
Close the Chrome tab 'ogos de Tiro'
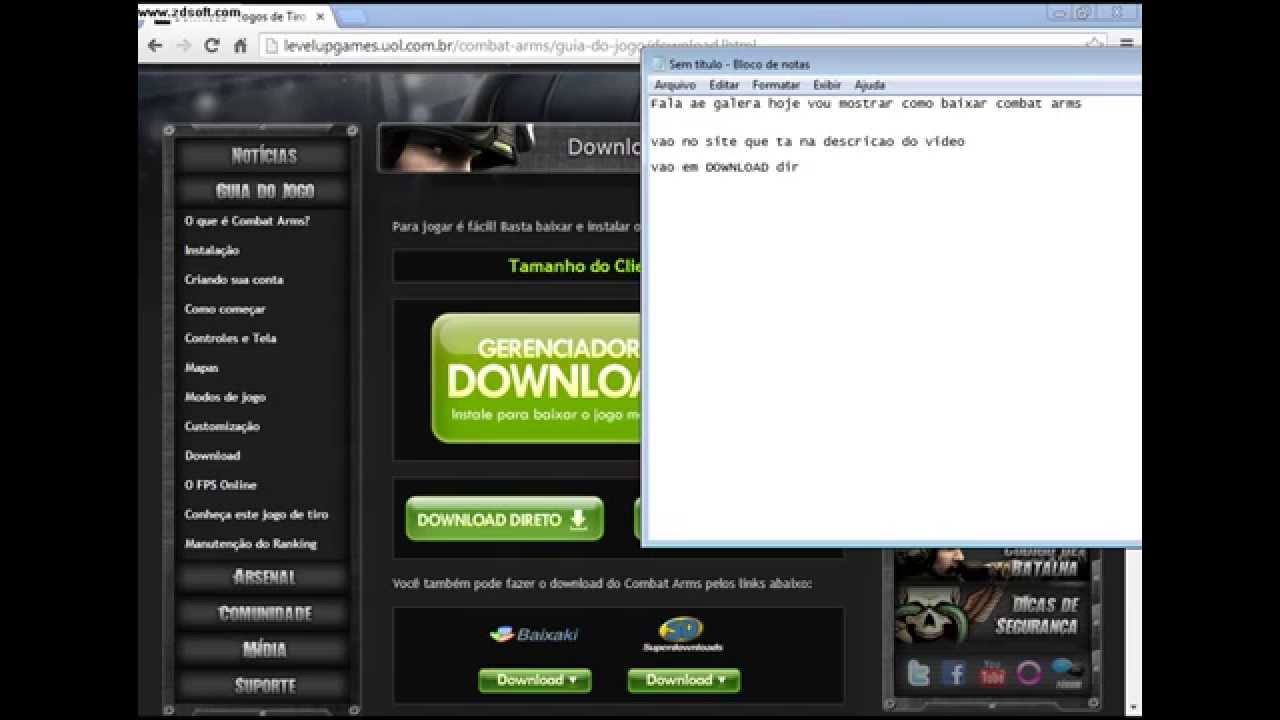click(321, 16)
